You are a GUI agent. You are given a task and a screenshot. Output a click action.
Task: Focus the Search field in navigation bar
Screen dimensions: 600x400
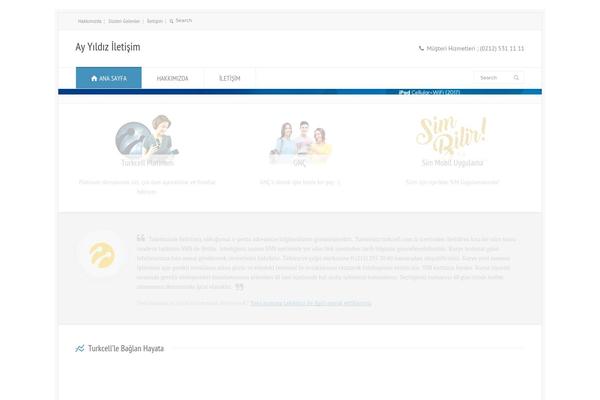[x=499, y=77]
